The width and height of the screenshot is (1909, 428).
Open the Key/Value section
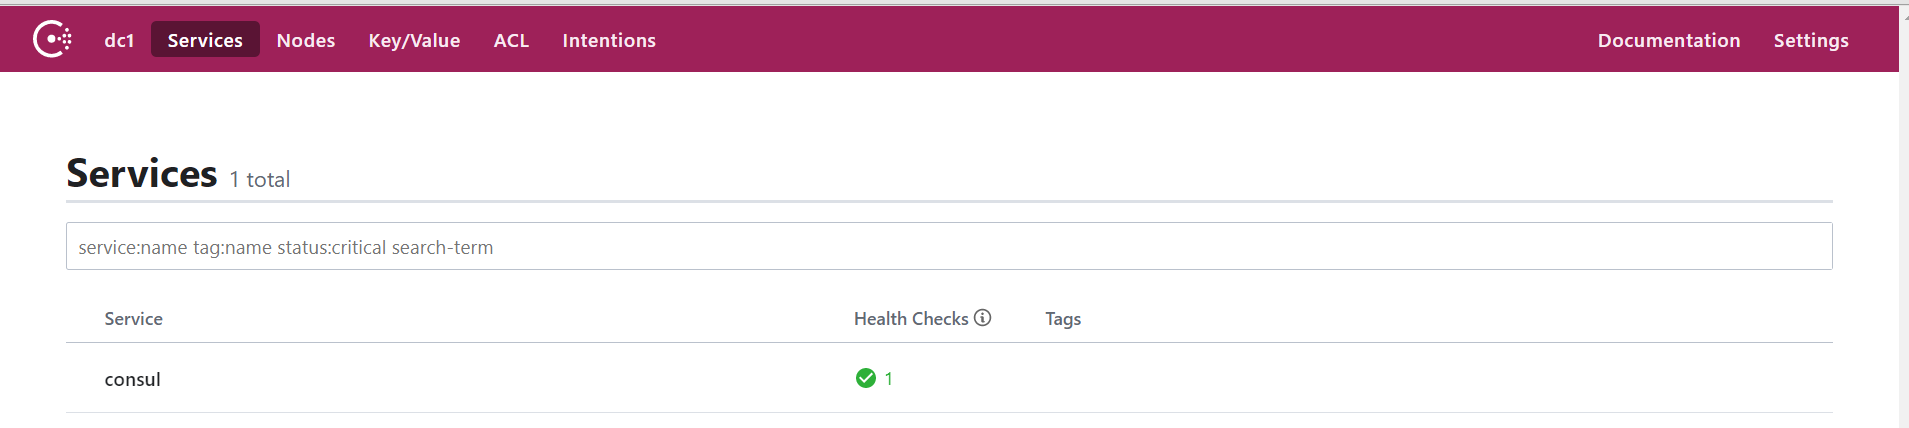(414, 40)
